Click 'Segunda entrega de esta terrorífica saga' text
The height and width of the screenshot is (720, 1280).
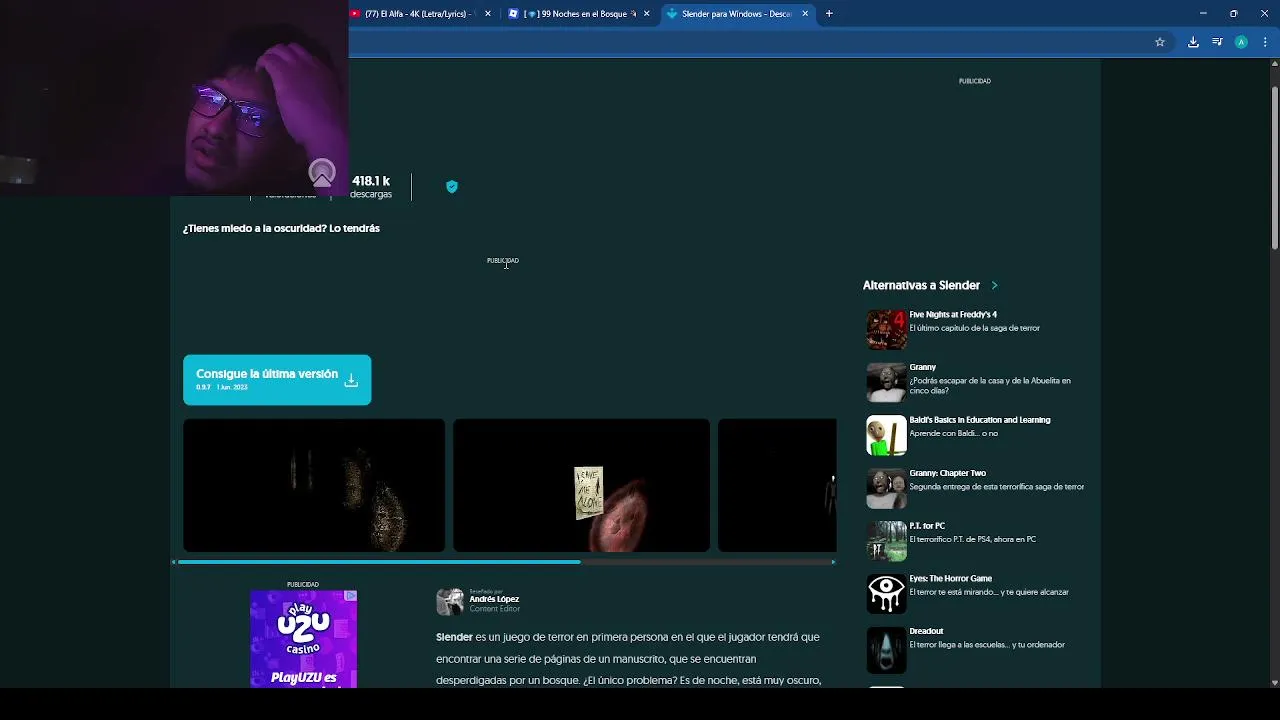pyautogui.click(x=996, y=487)
